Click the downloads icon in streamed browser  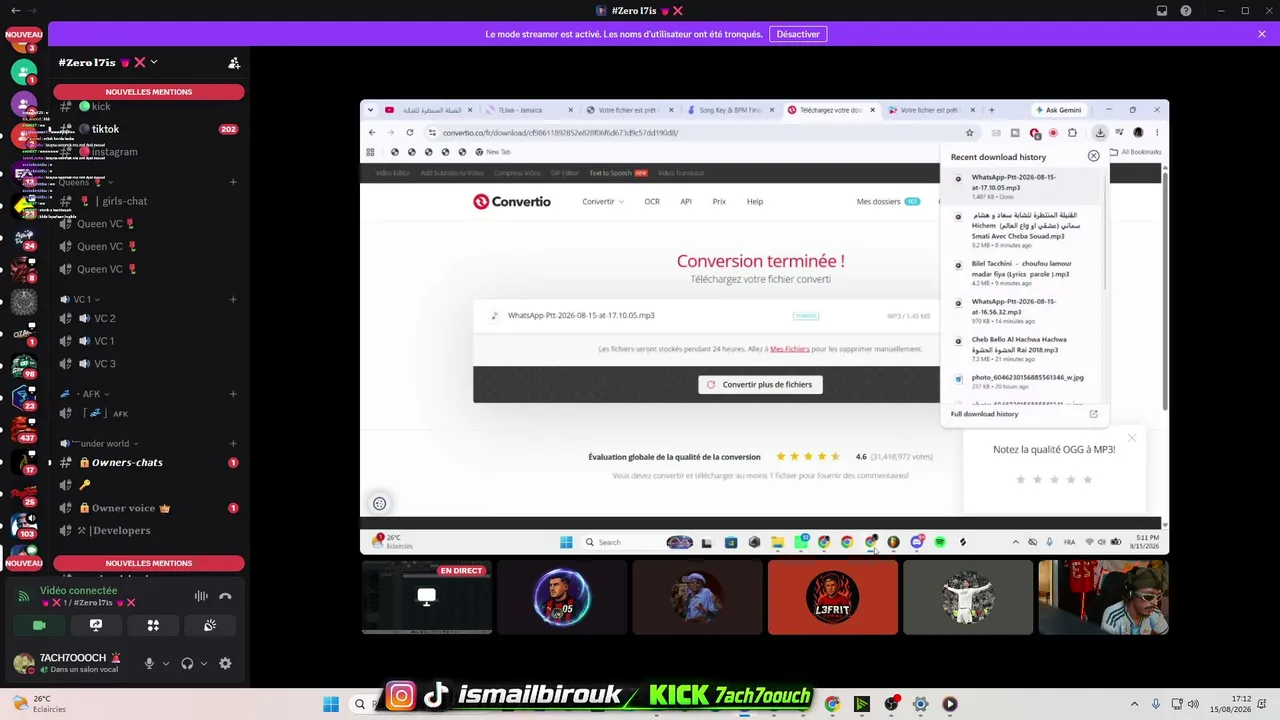1100,133
